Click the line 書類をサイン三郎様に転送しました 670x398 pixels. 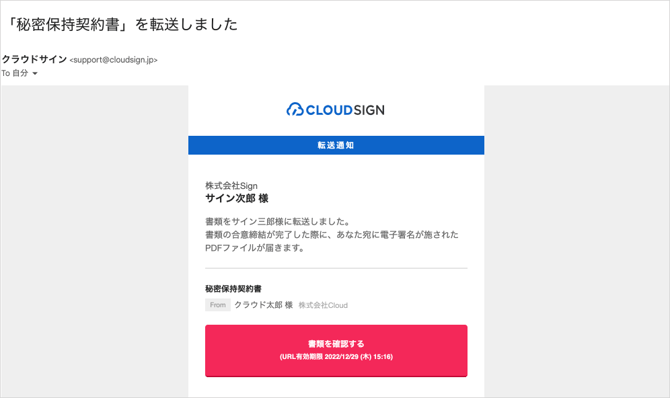click(278, 221)
